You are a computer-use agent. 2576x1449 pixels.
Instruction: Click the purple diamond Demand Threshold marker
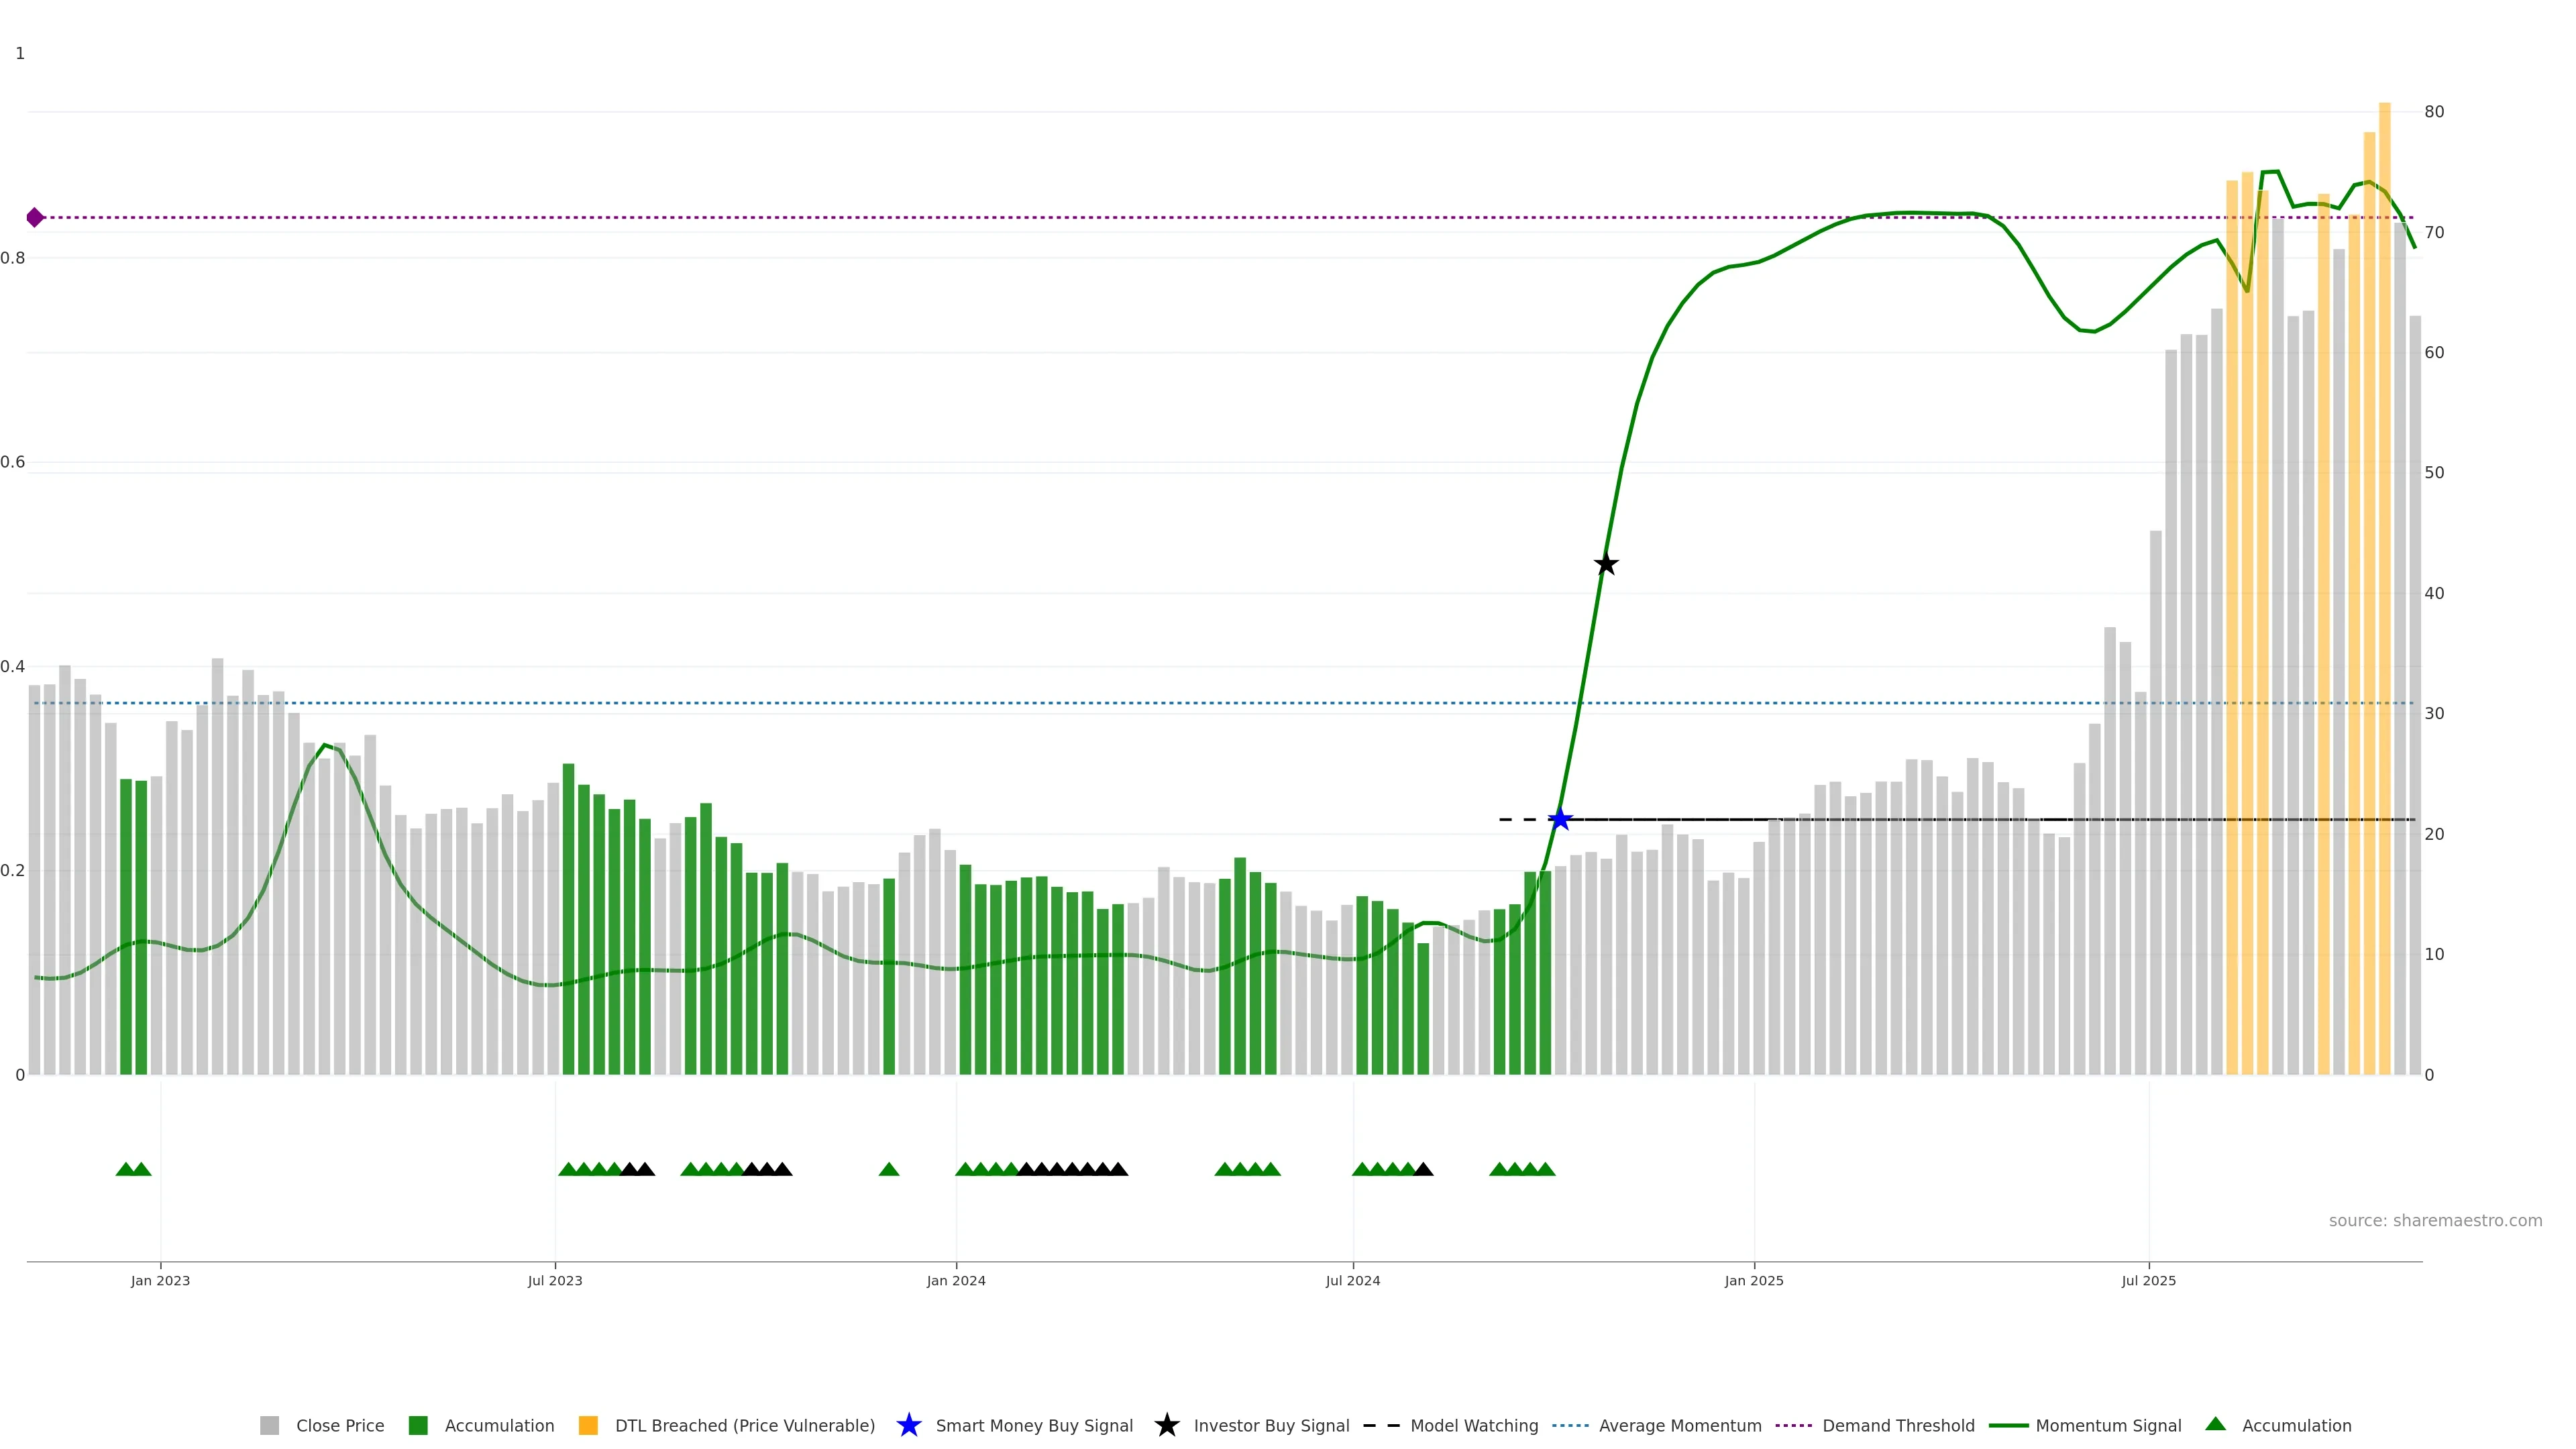(35, 217)
